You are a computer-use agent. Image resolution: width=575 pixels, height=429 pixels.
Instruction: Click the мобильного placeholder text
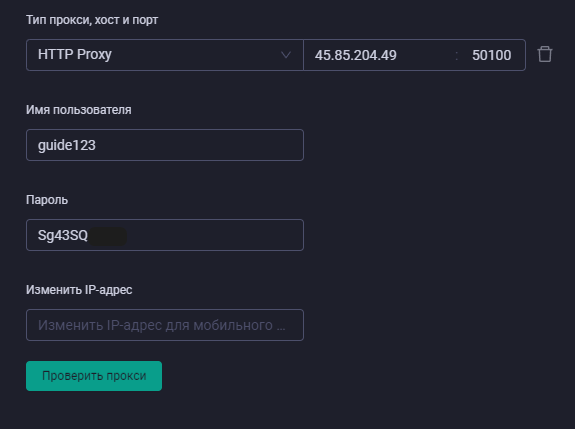pos(233,325)
